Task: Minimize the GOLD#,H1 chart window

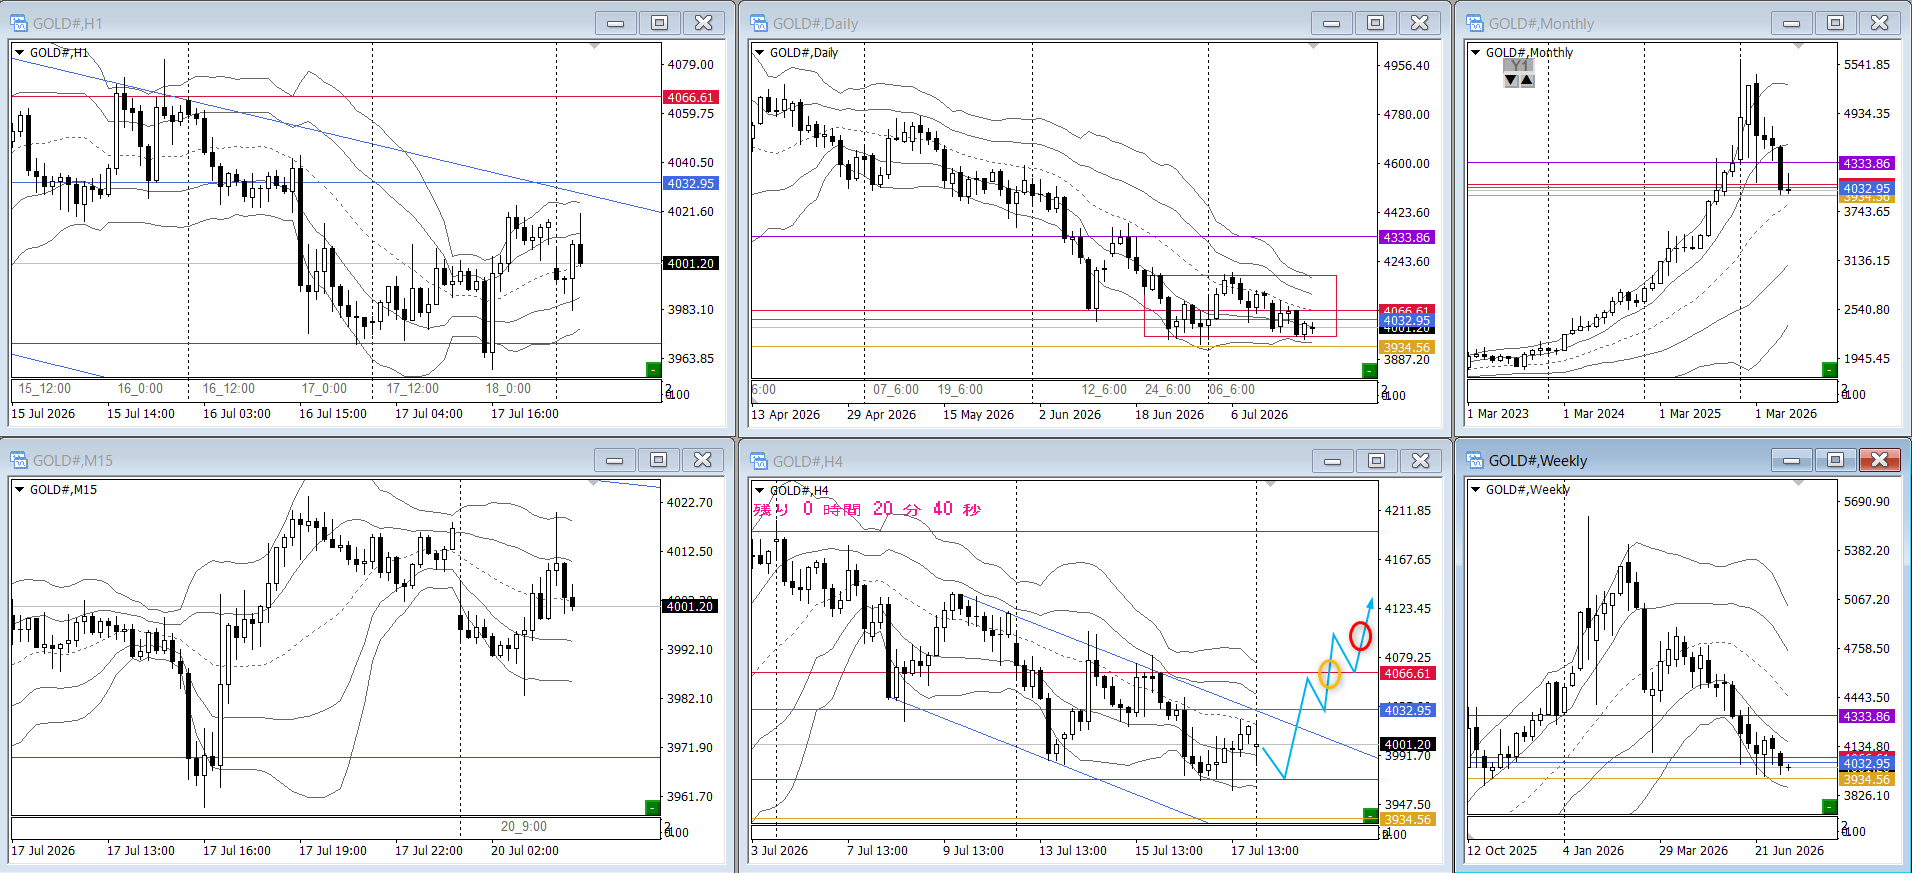Action: click(x=615, y=23)
